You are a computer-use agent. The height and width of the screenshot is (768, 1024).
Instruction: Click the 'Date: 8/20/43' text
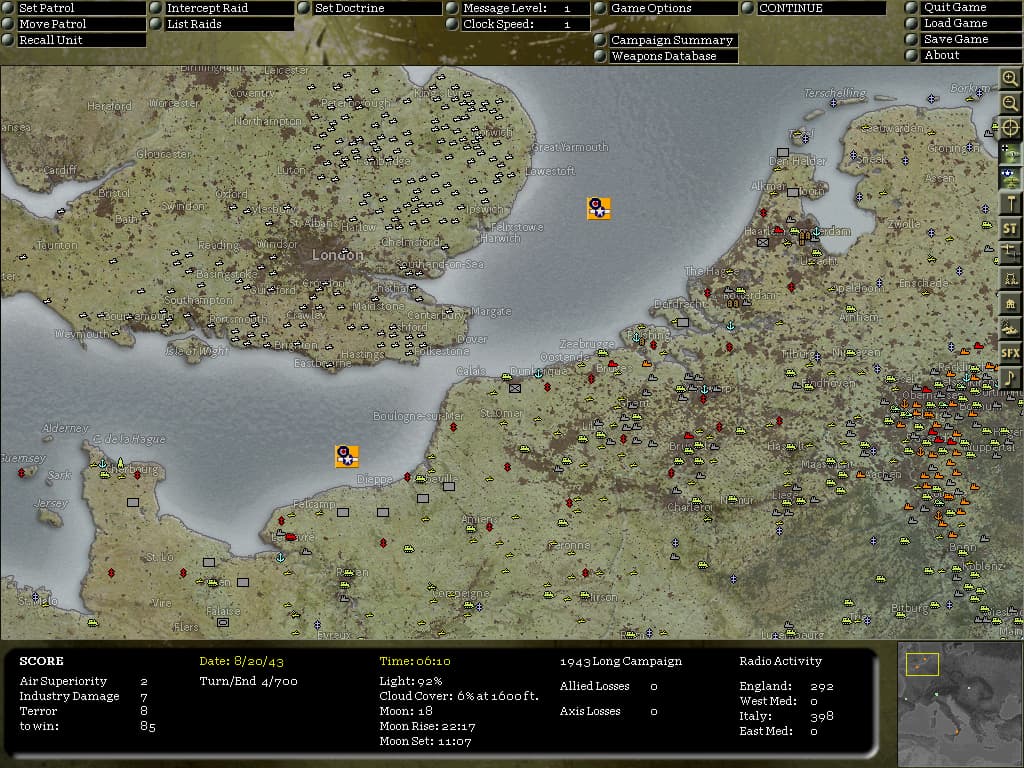tap(242, 662)
